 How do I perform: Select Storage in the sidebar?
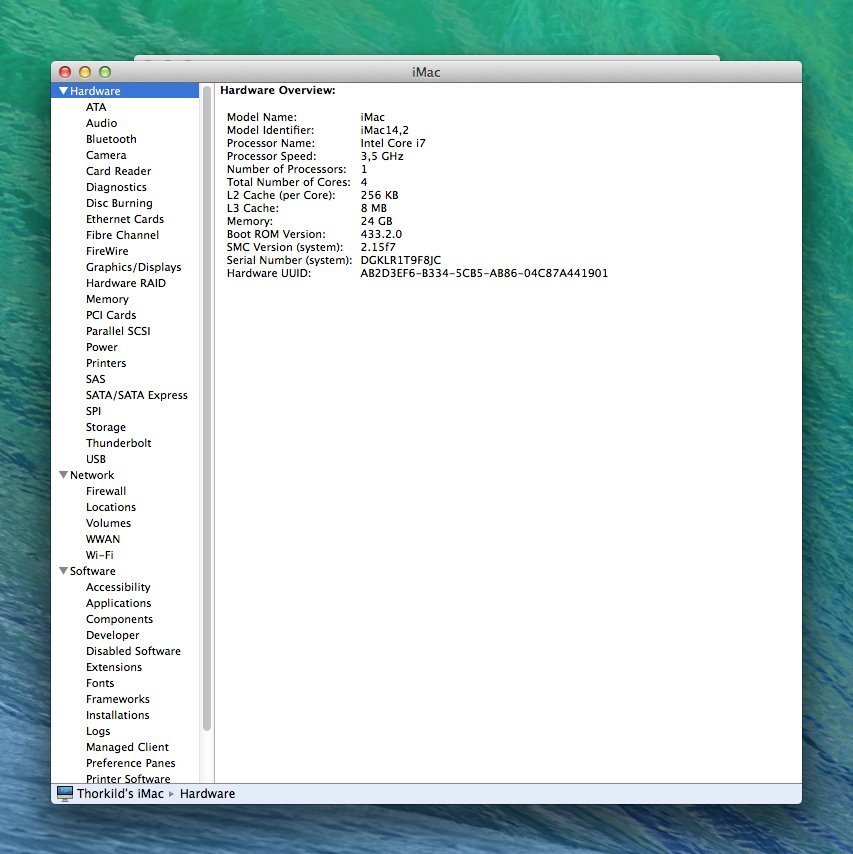coord(106,428)
